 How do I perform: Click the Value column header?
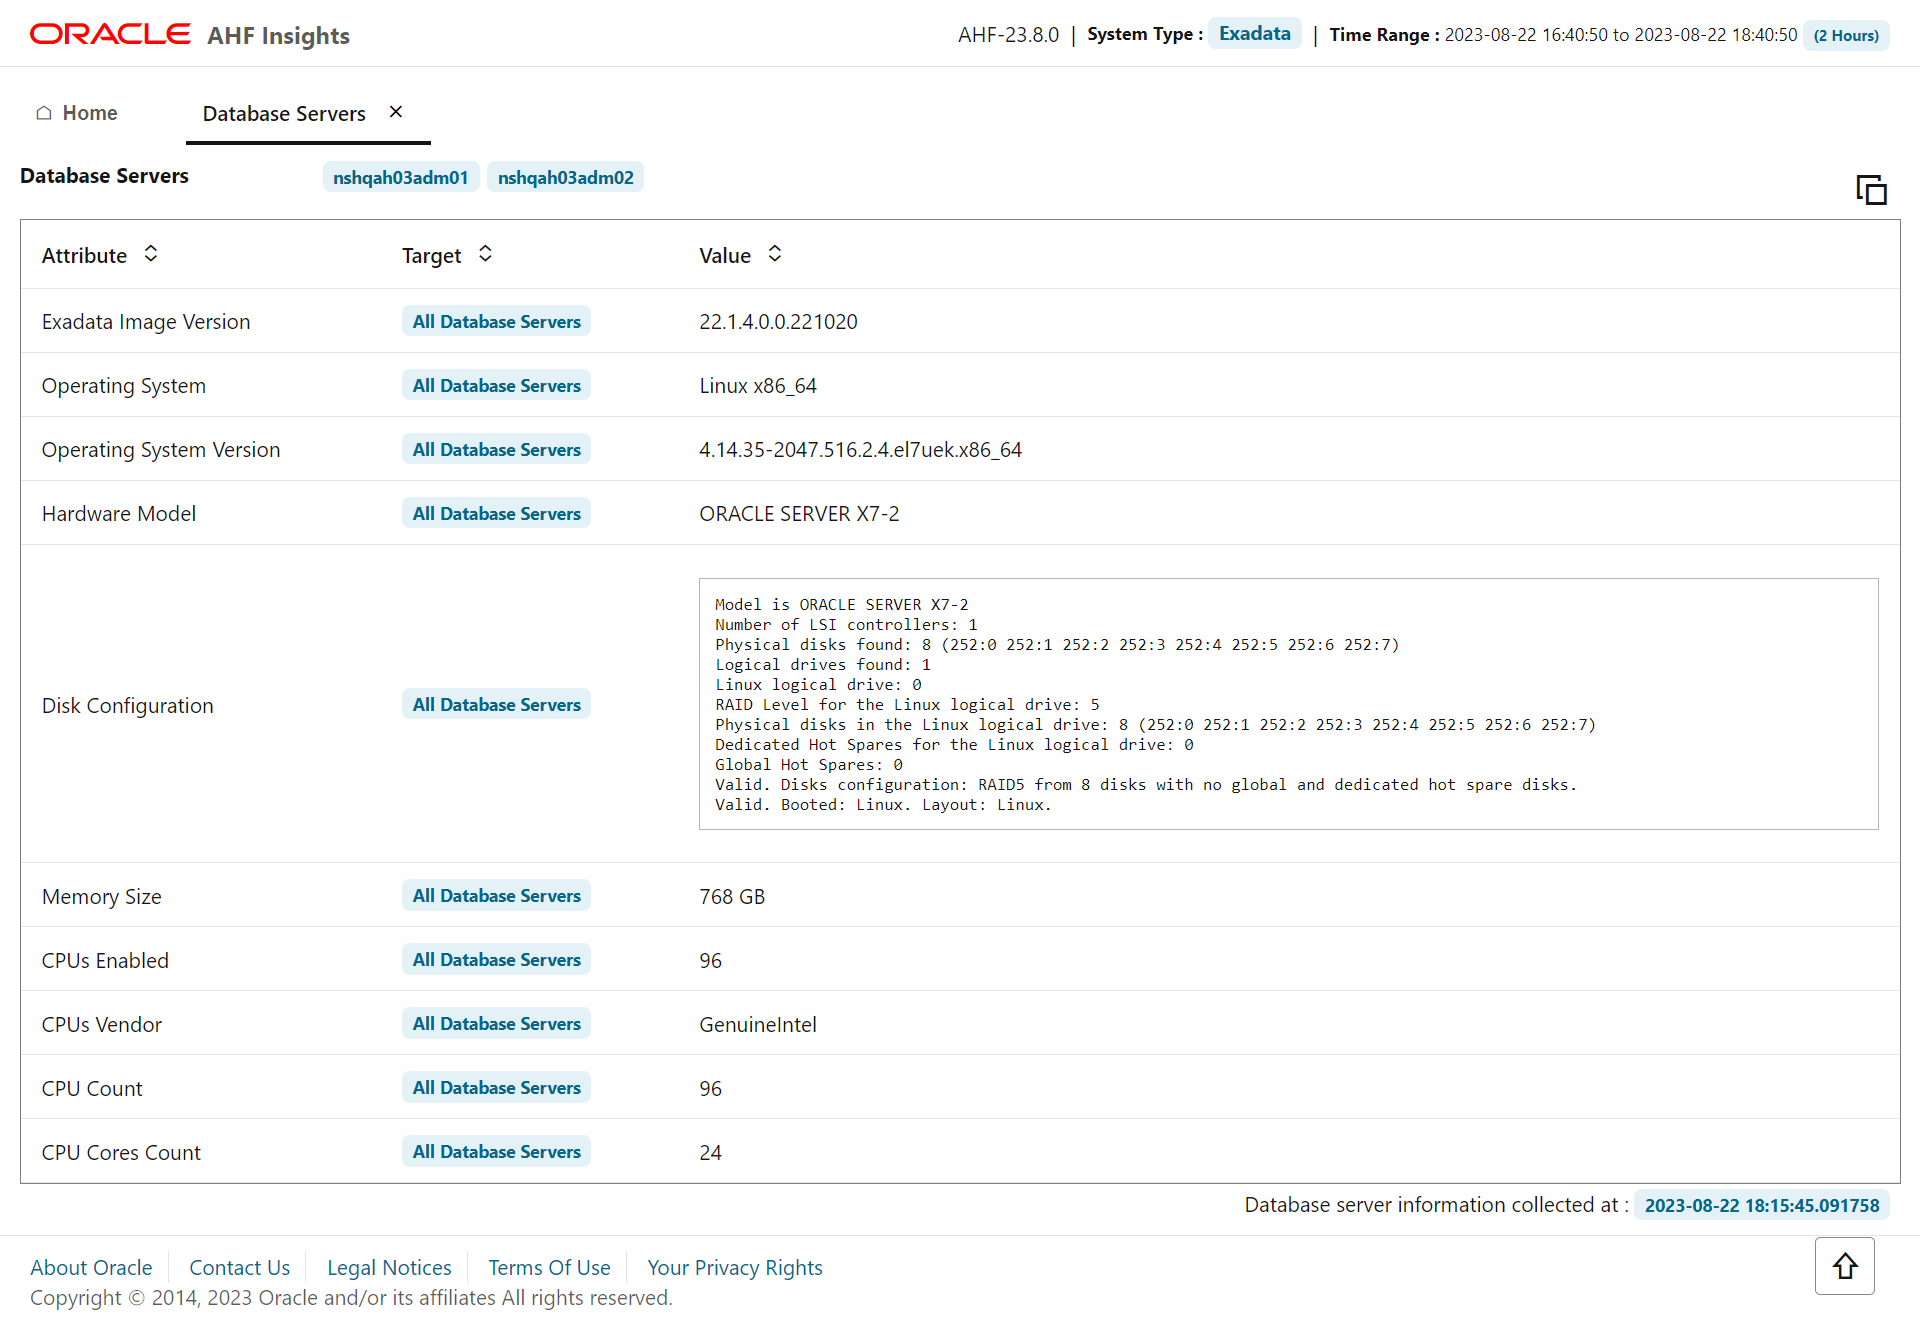pos(725,255)
